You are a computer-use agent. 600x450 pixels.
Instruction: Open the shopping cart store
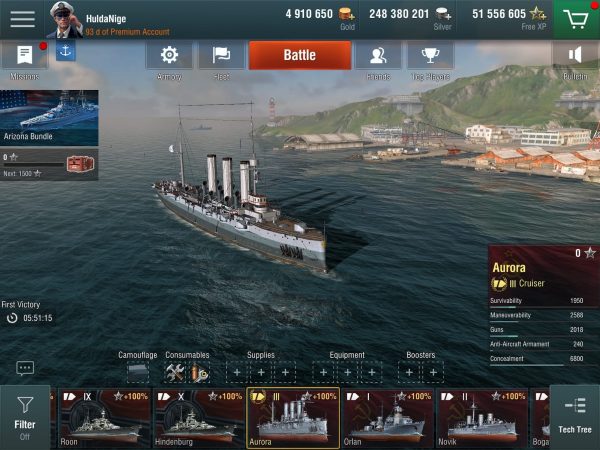[576, 19]
